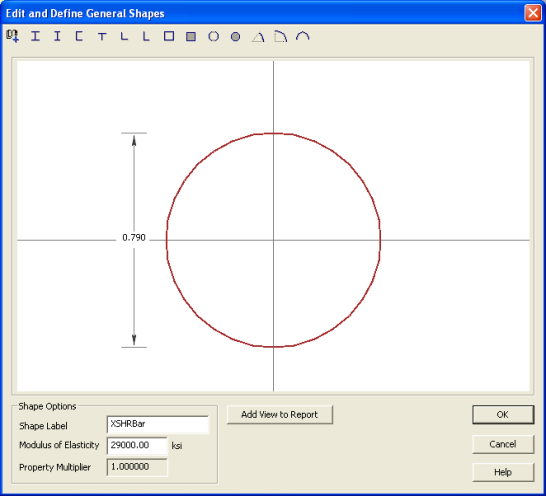Confirm the shape with OK
Viewport: 546px width, 496px height.
click(503, 414)
